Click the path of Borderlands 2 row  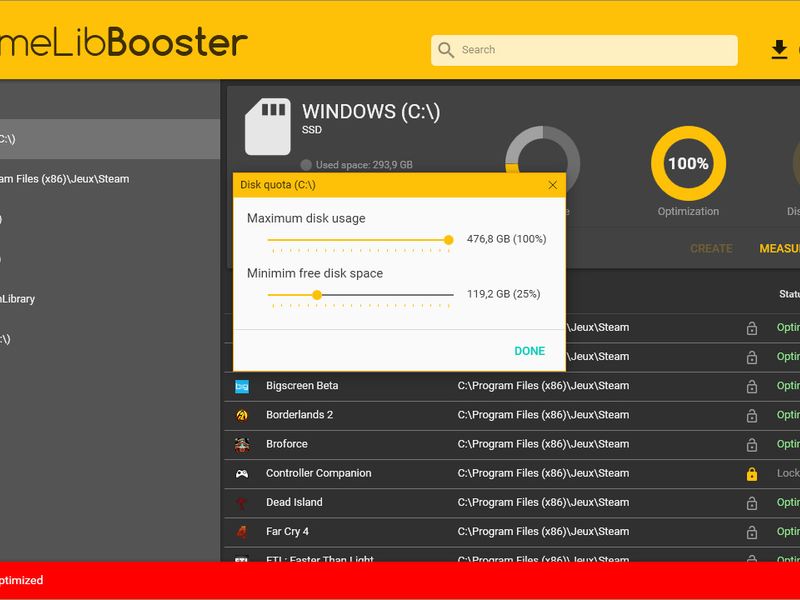pos(543,415)
